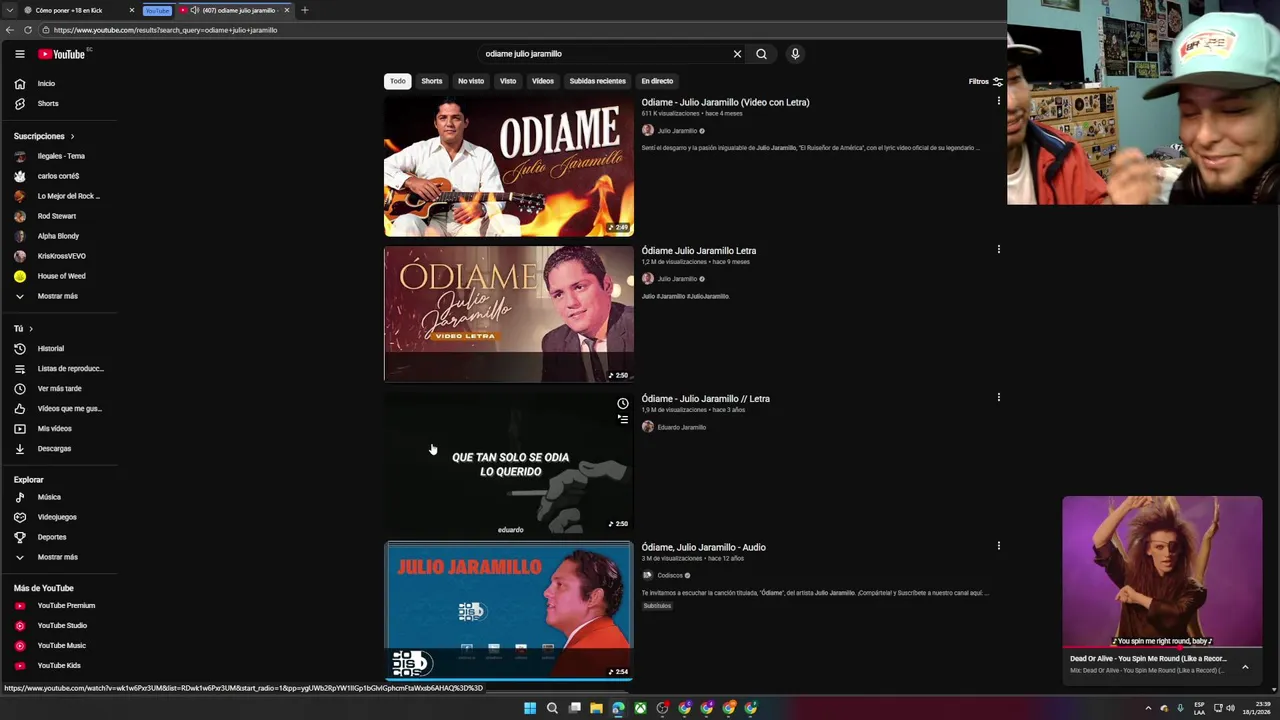Open Dead Or Alive miniplayer video
The width and height of the screenshot is (1280, 720).
tap(1162, 572)
